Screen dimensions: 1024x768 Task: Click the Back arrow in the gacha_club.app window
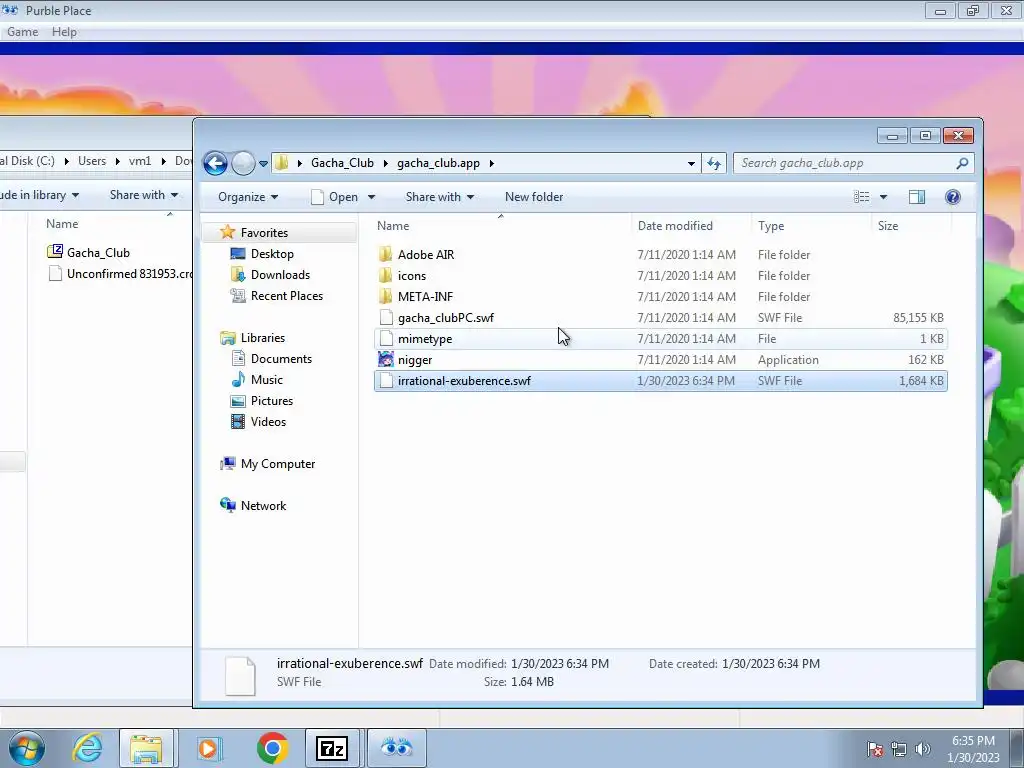click(215, 163)
